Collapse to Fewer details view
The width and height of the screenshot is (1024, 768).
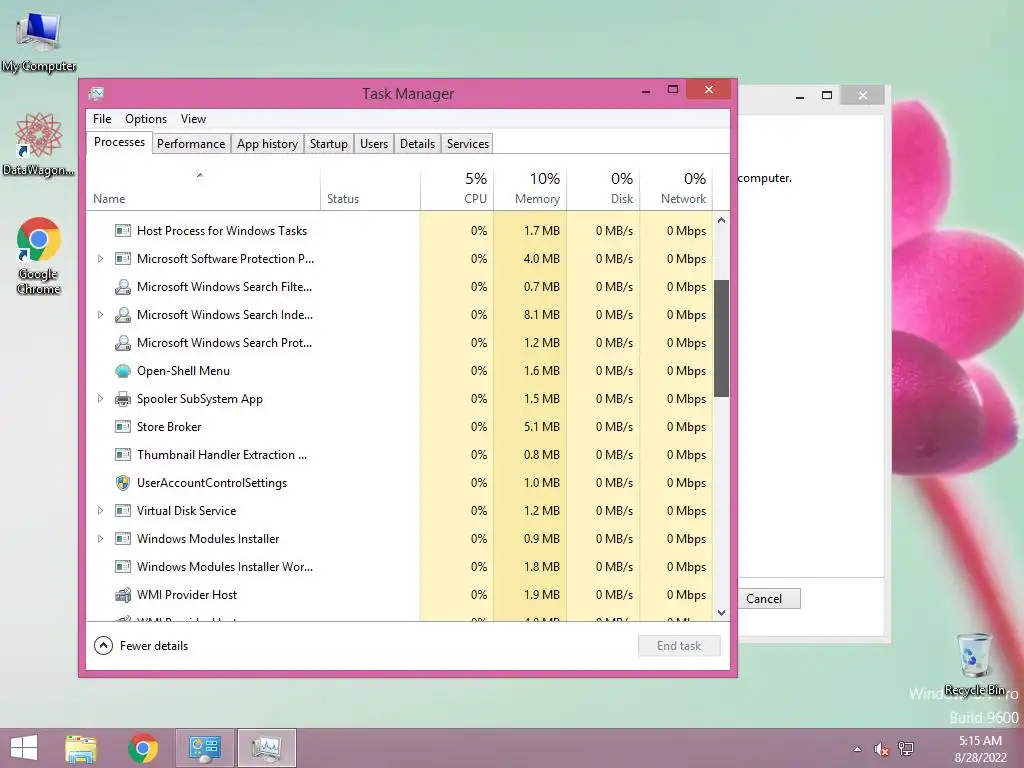141,646
